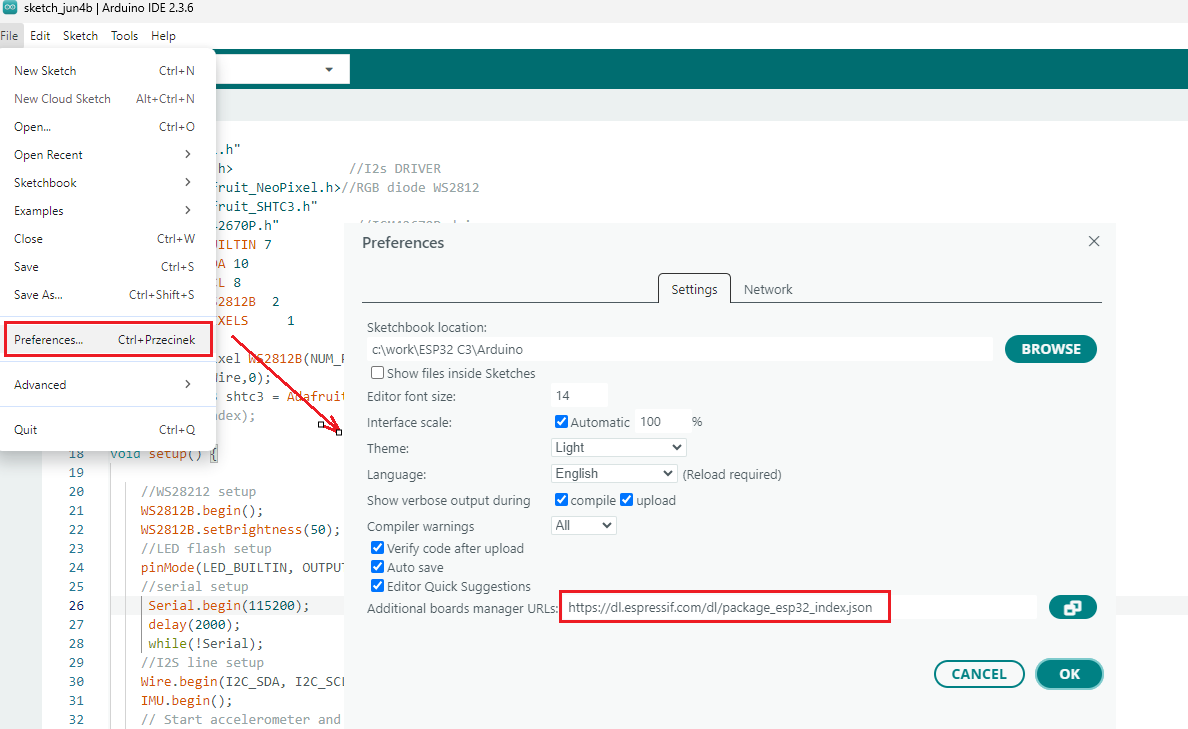Click the Arduino IDE logo in title bar
Viewport: 1188px width, 729px height.
10,8
